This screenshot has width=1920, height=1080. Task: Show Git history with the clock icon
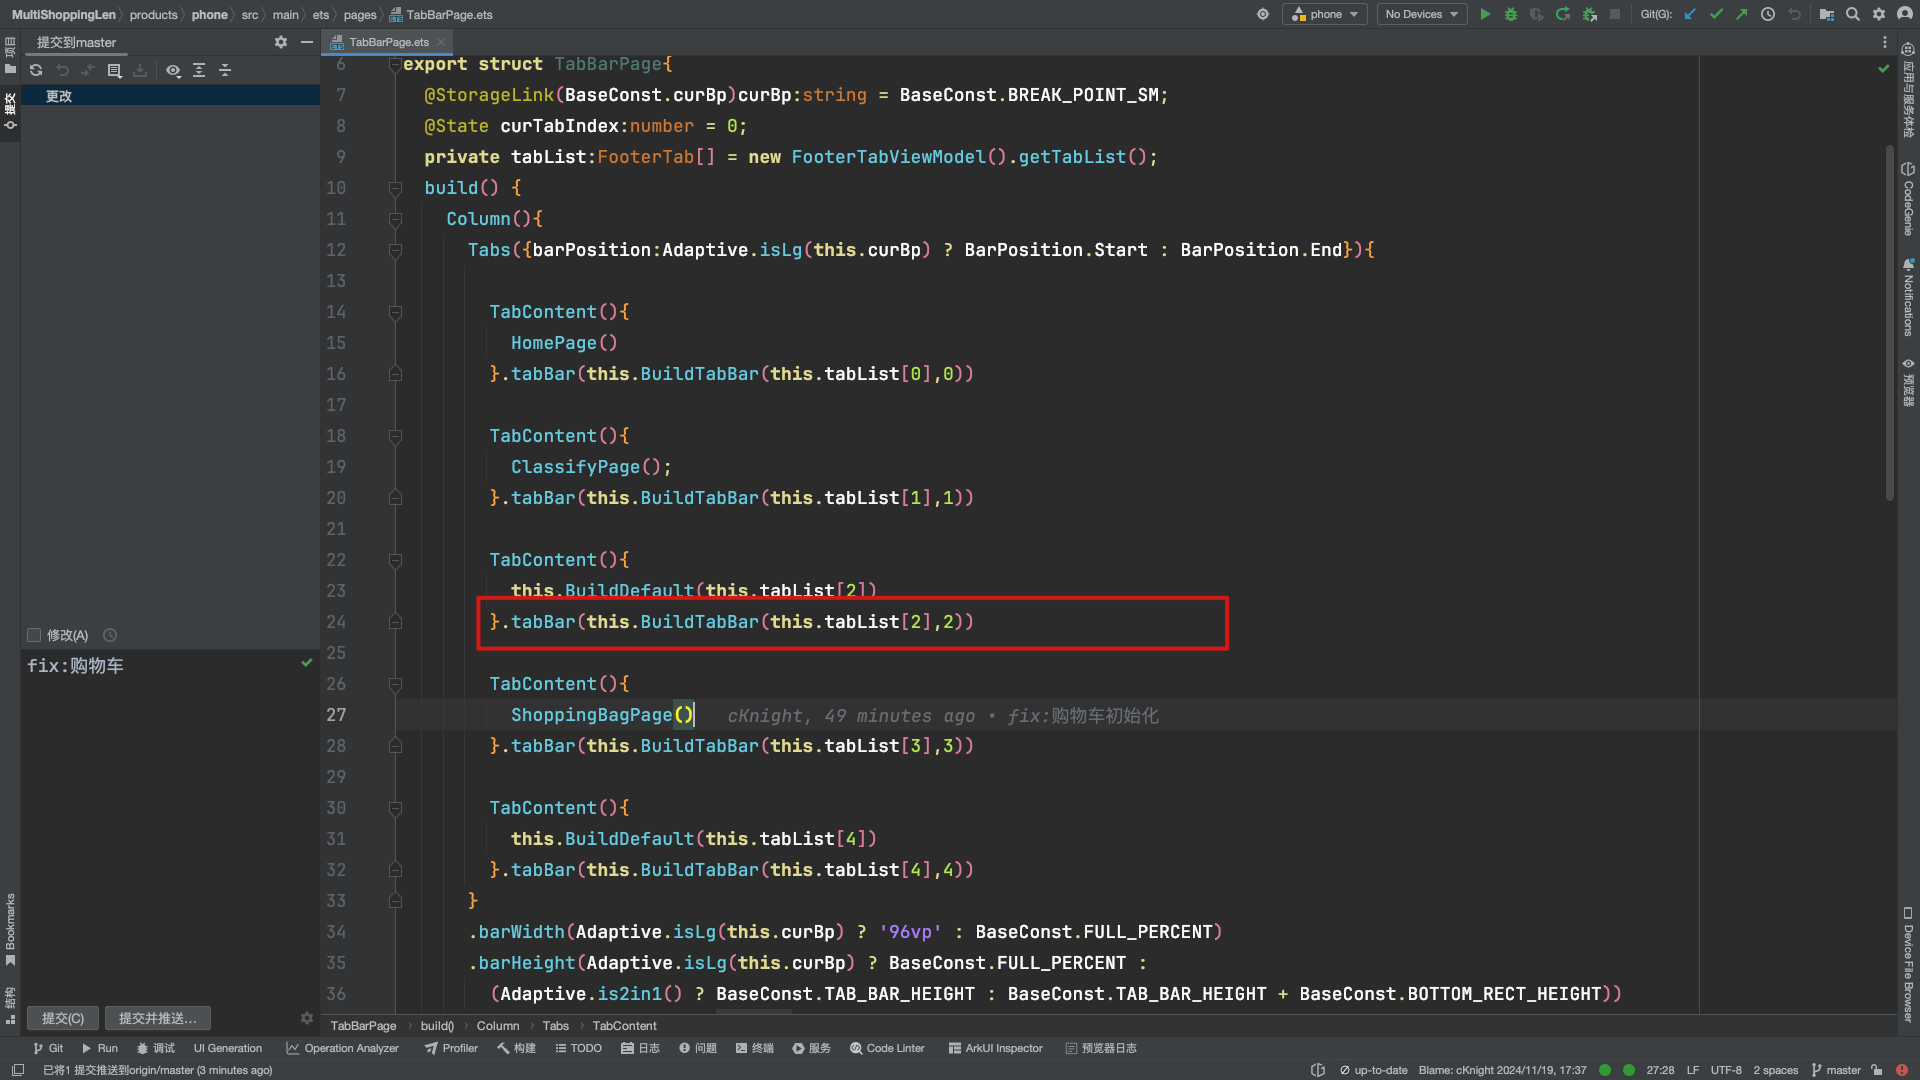click(1768, 14)
